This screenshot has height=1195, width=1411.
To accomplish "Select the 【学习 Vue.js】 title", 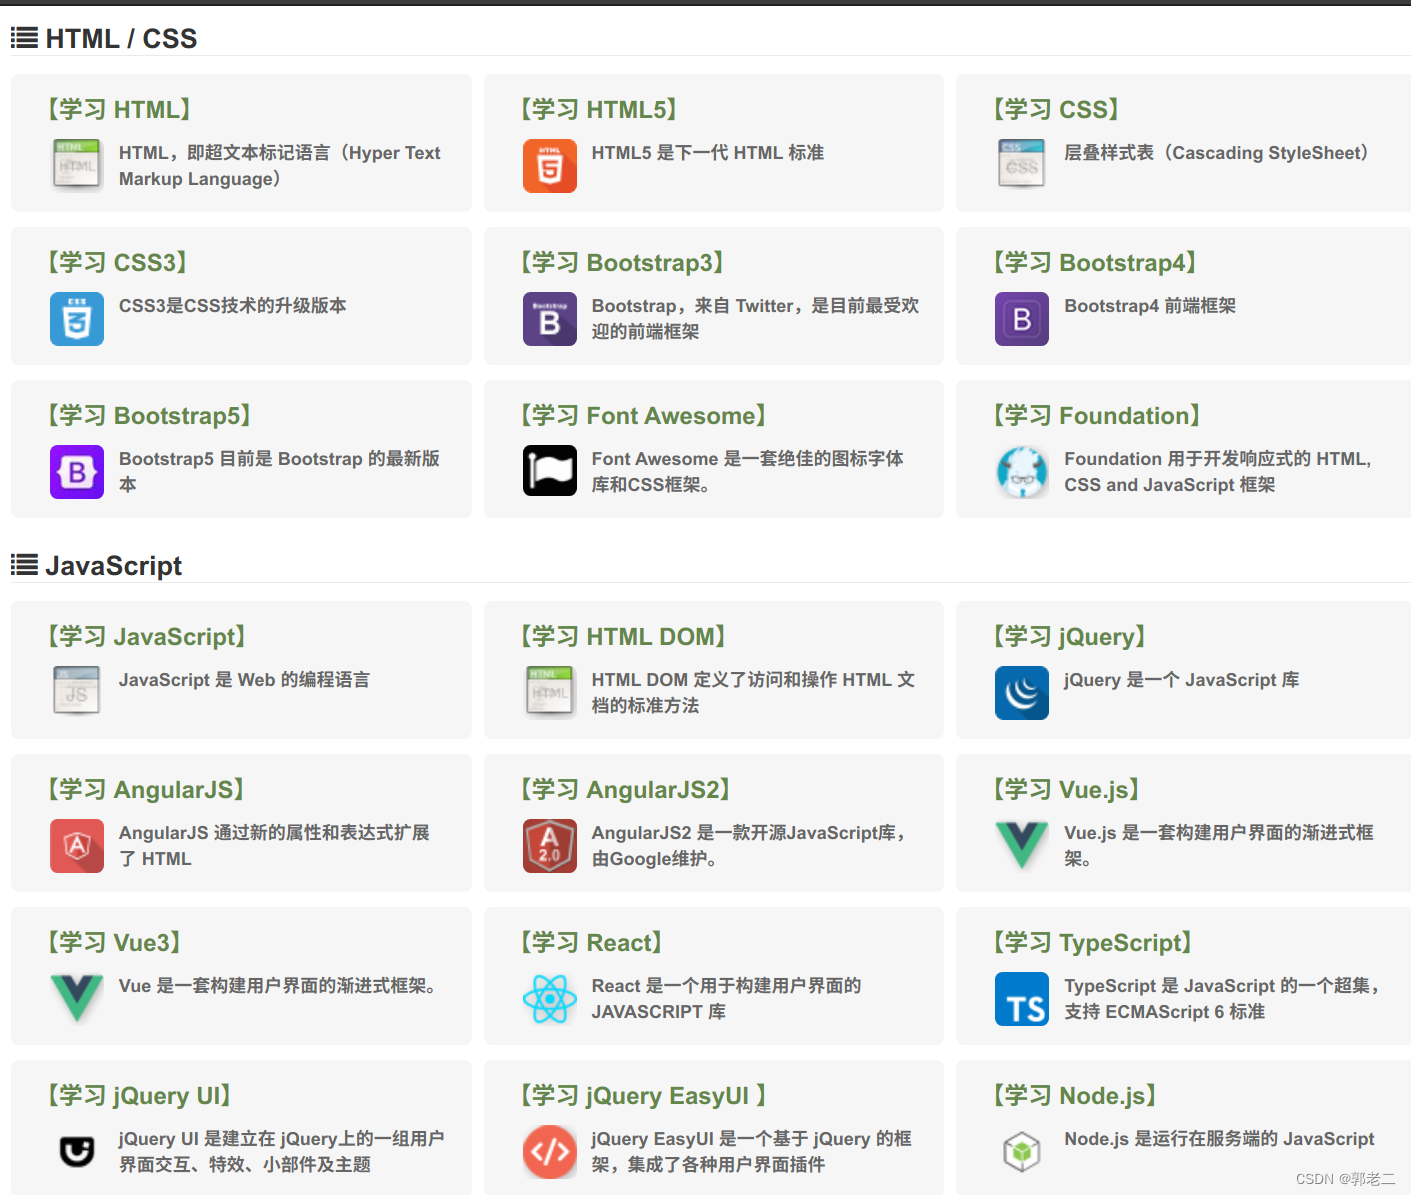I will pyautogui.click(x=1066, y=789).
